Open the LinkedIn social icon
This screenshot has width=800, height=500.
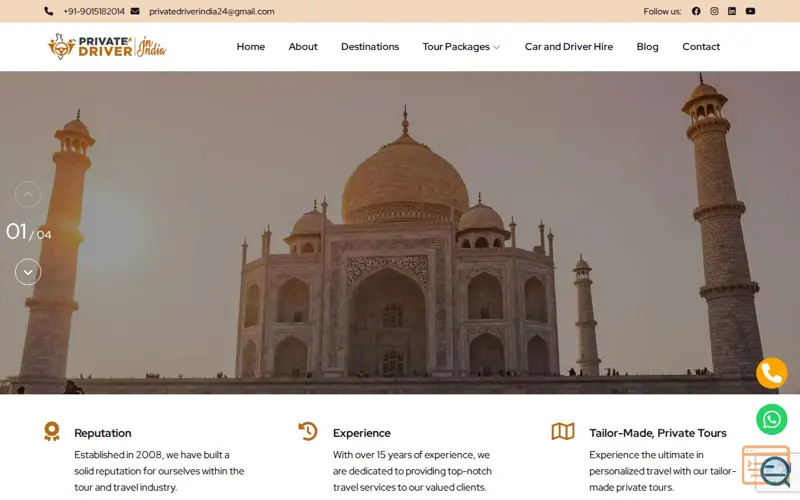pos(732,11)
